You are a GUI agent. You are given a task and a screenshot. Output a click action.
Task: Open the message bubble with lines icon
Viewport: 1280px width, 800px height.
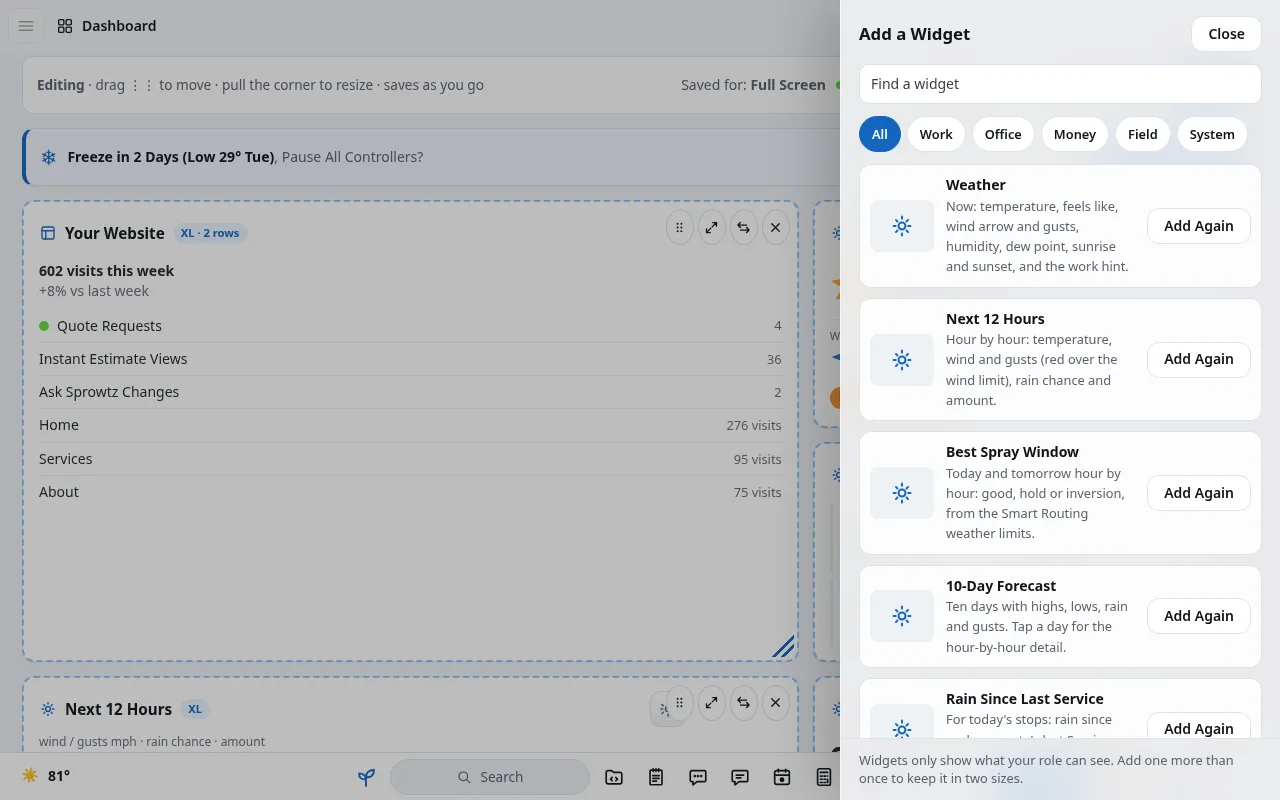pos(740,777)
